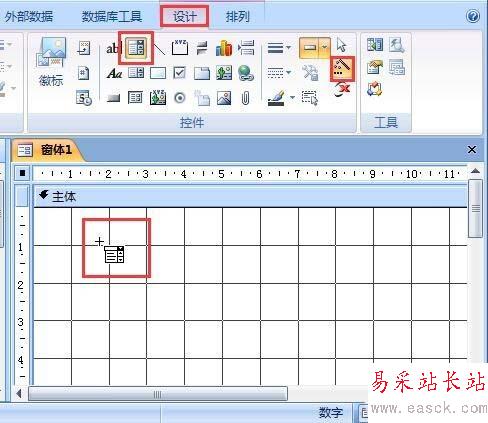Choose the Line drawing control

coord(159,49)
